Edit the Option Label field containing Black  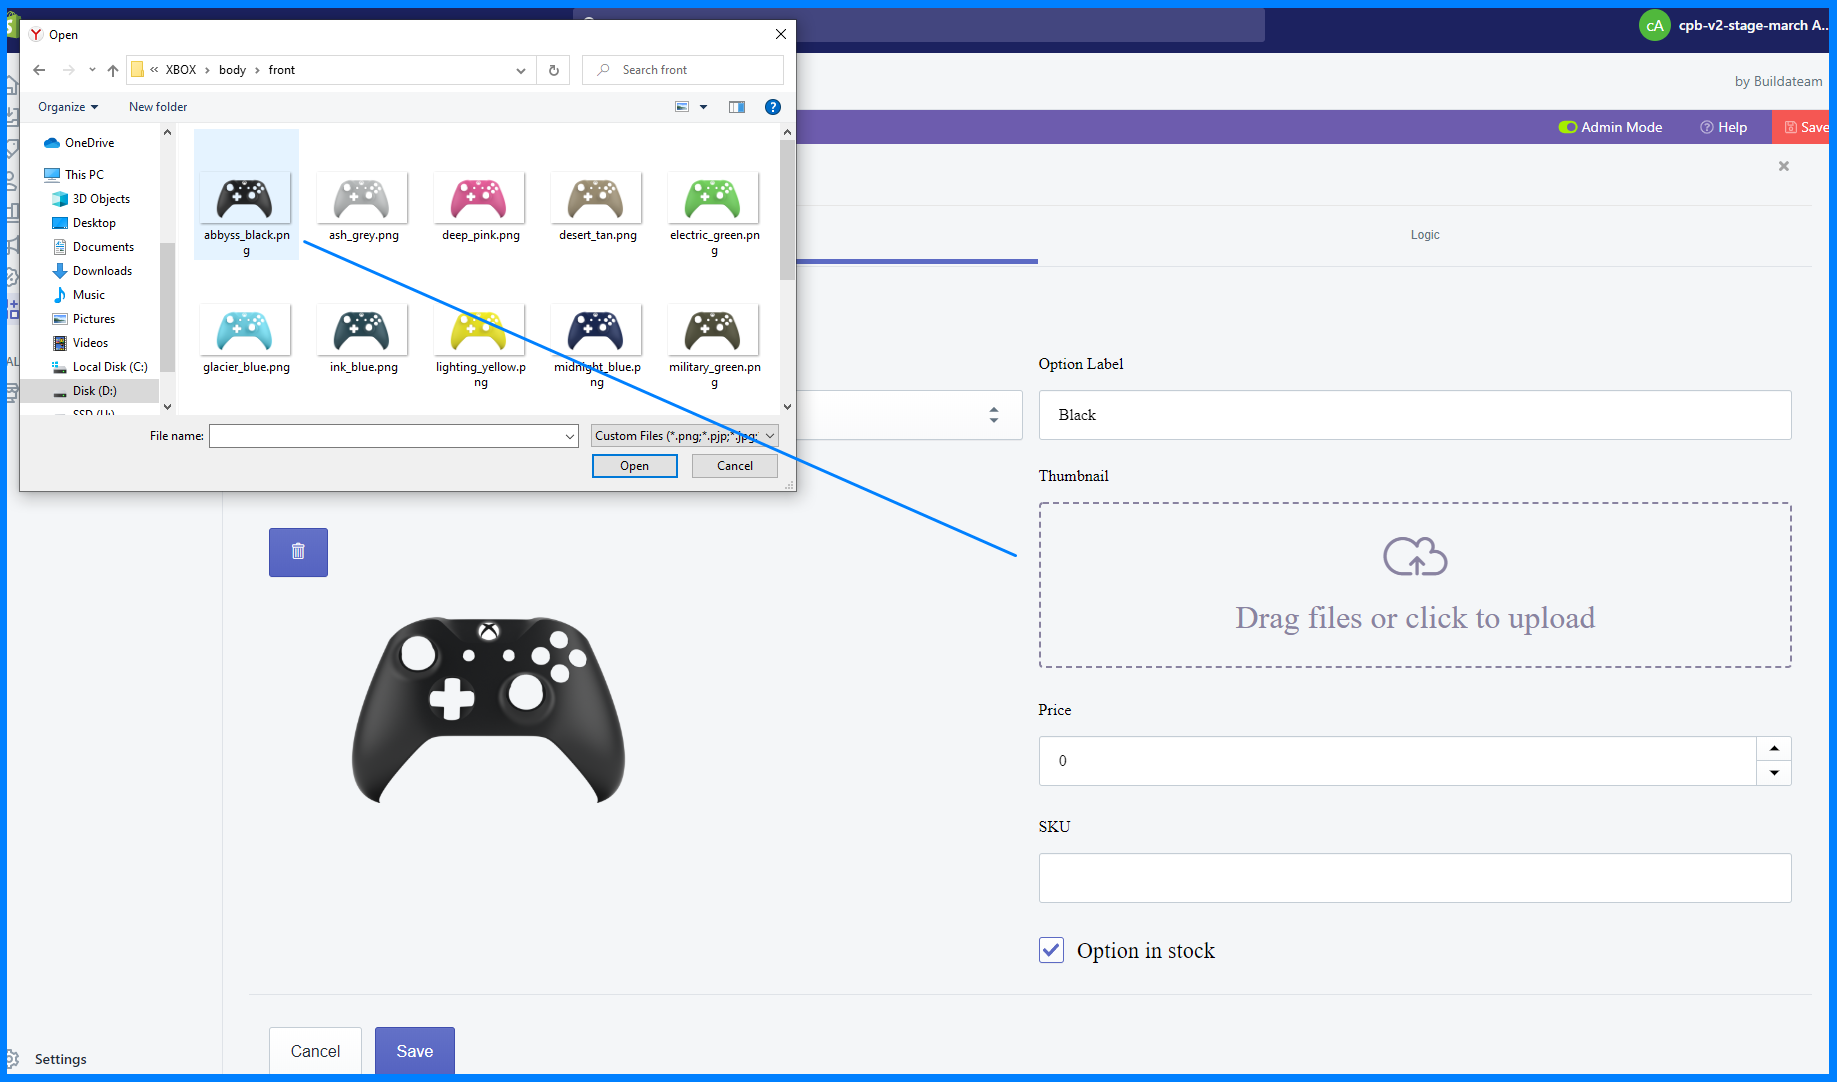pos(1414,415)
